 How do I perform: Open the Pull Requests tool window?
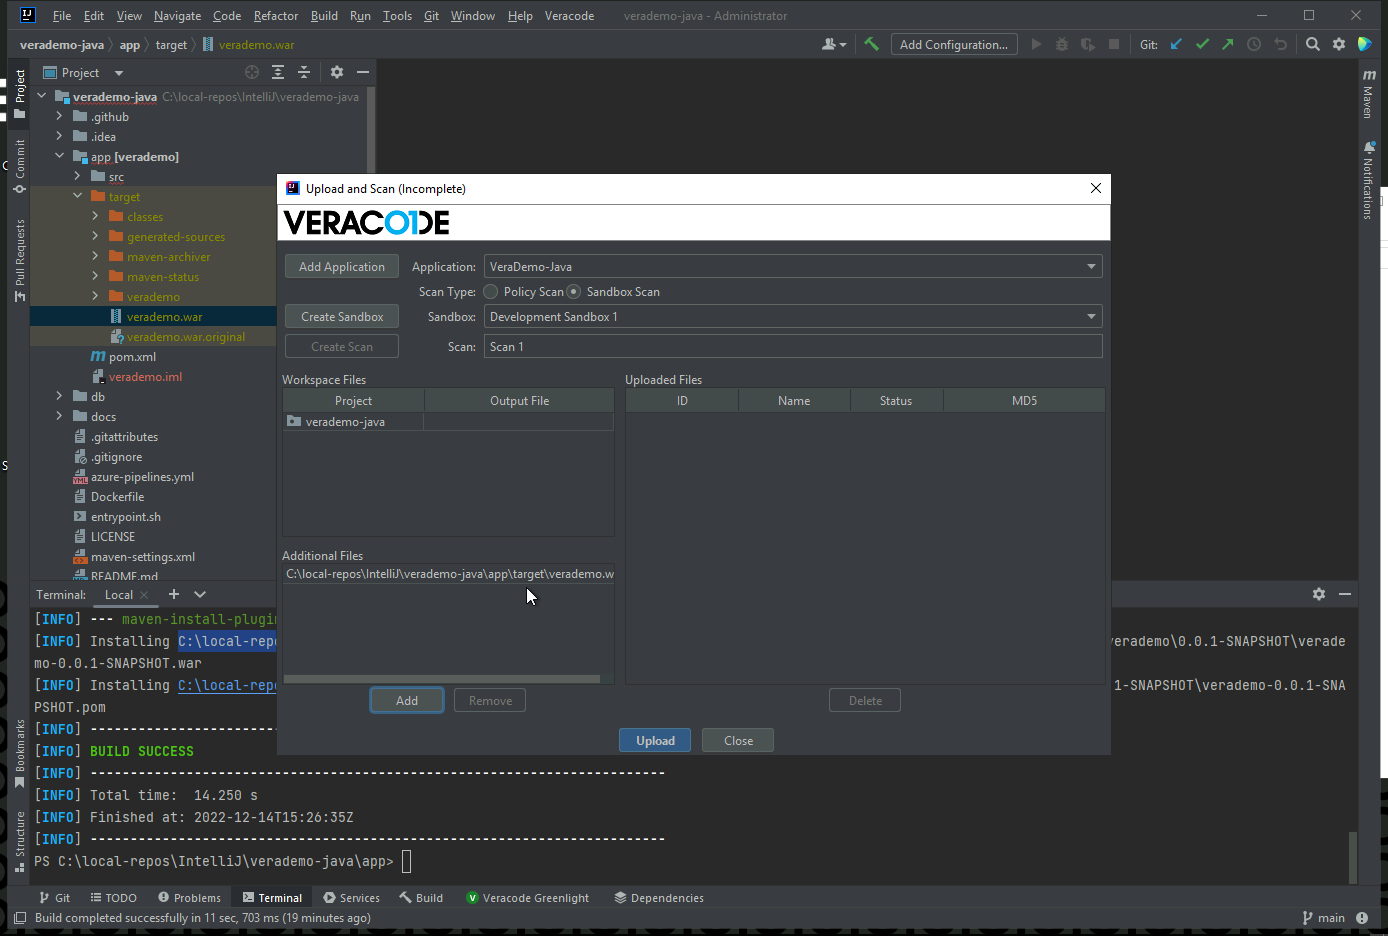19,259
